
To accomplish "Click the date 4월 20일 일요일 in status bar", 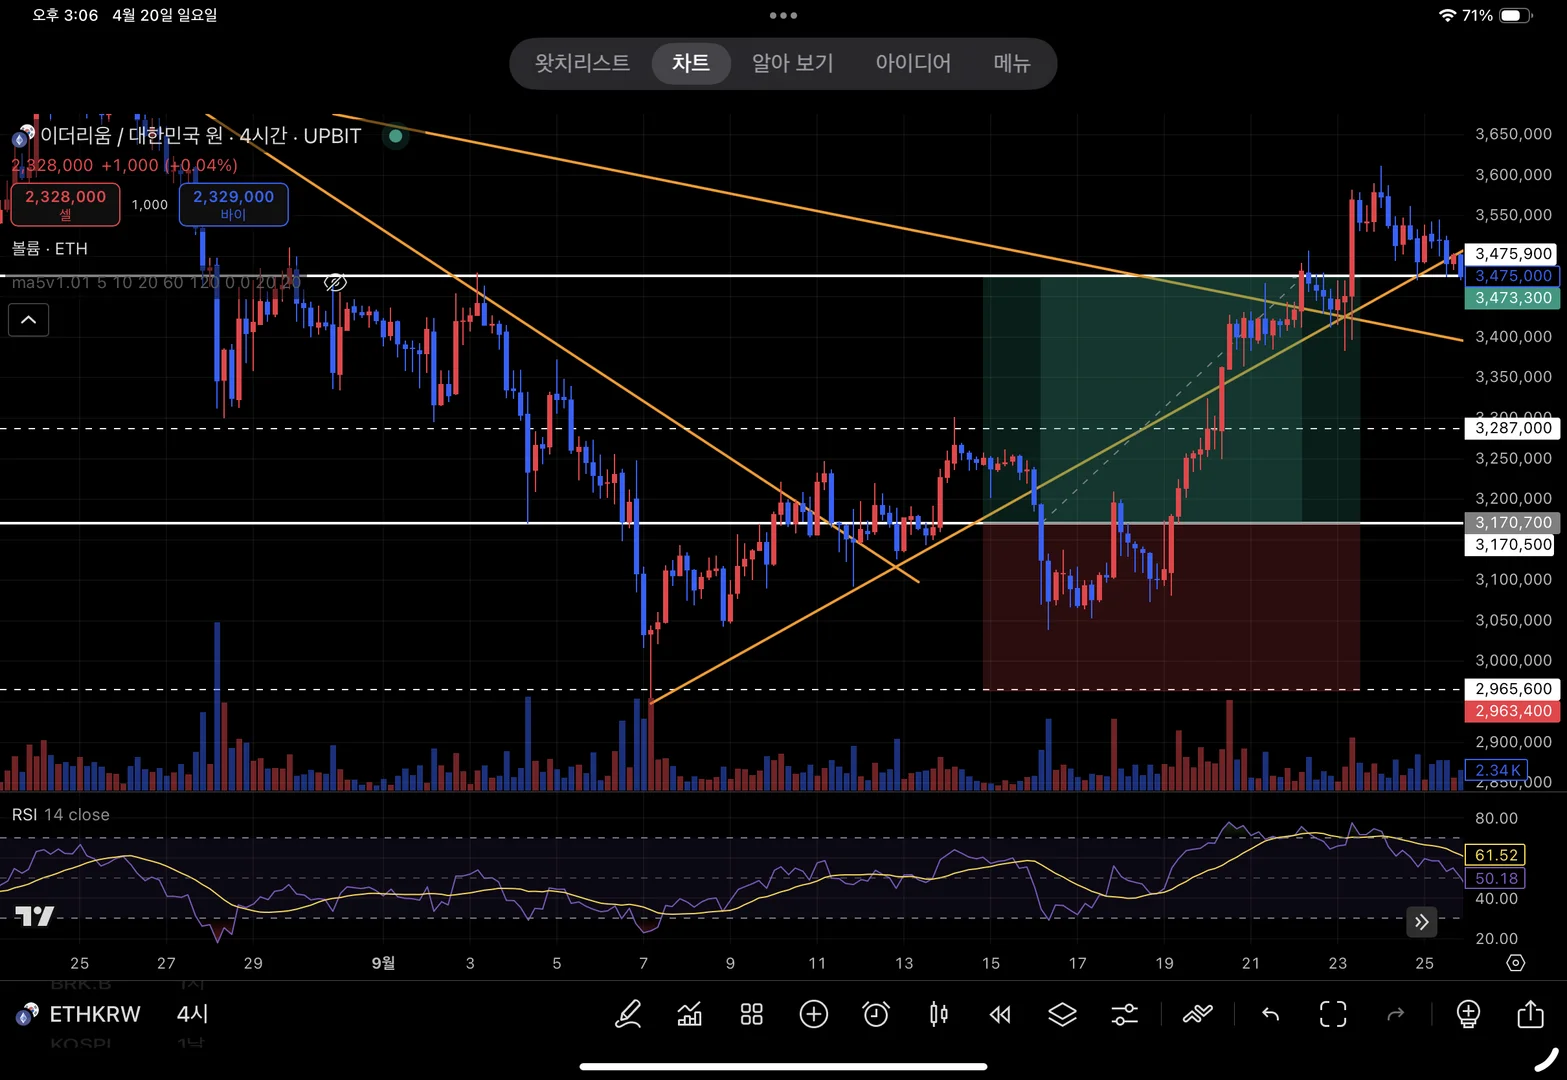I will [164, 15].
